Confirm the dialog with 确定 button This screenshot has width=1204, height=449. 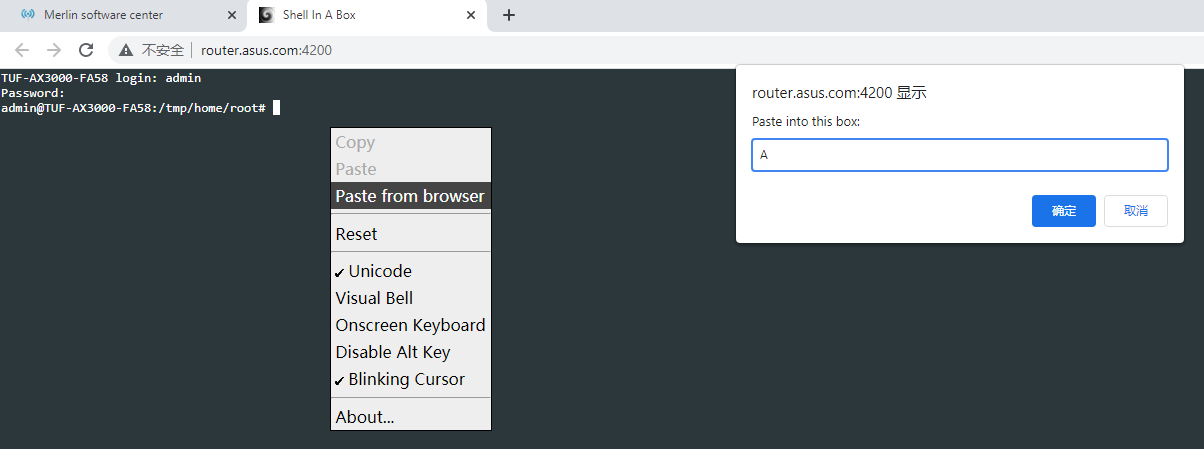[x=1064, y=211]
